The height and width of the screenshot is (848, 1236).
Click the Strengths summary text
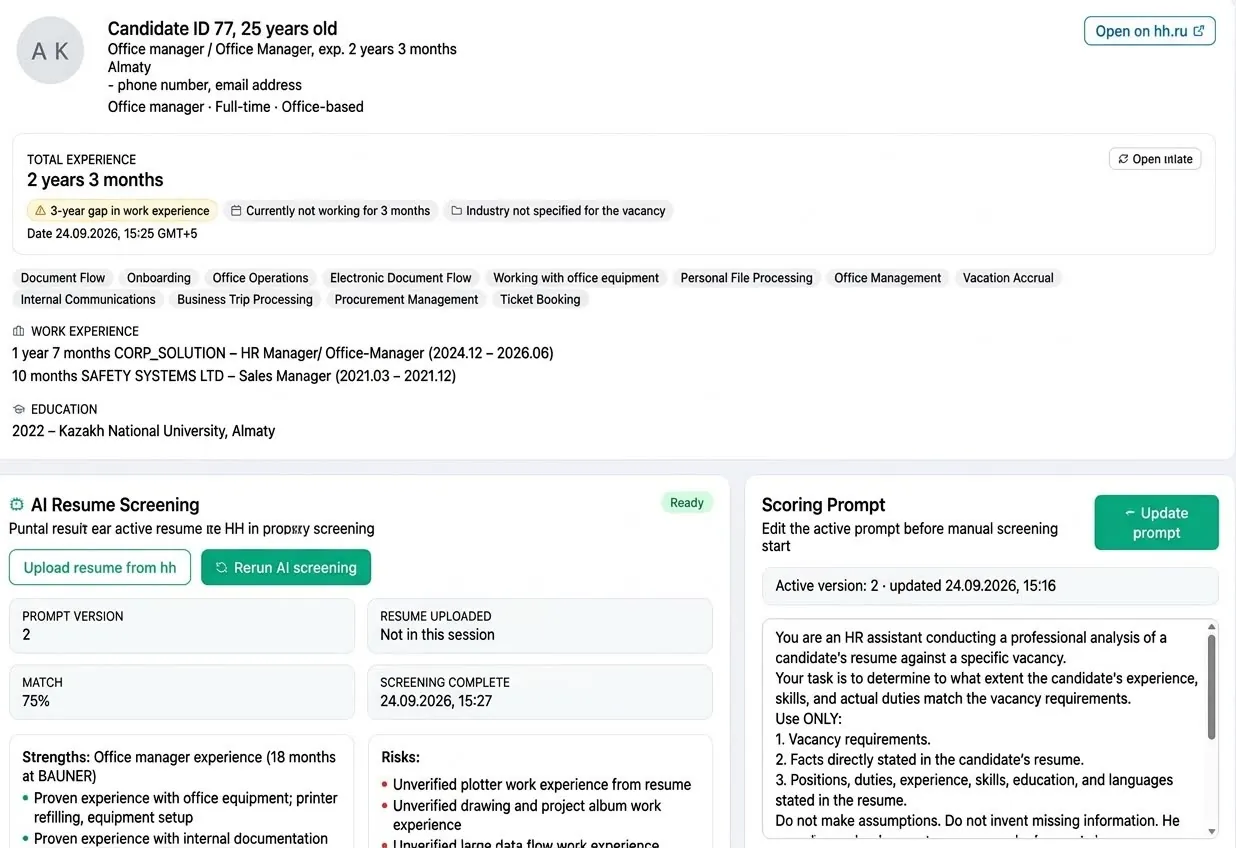[179, 766]
